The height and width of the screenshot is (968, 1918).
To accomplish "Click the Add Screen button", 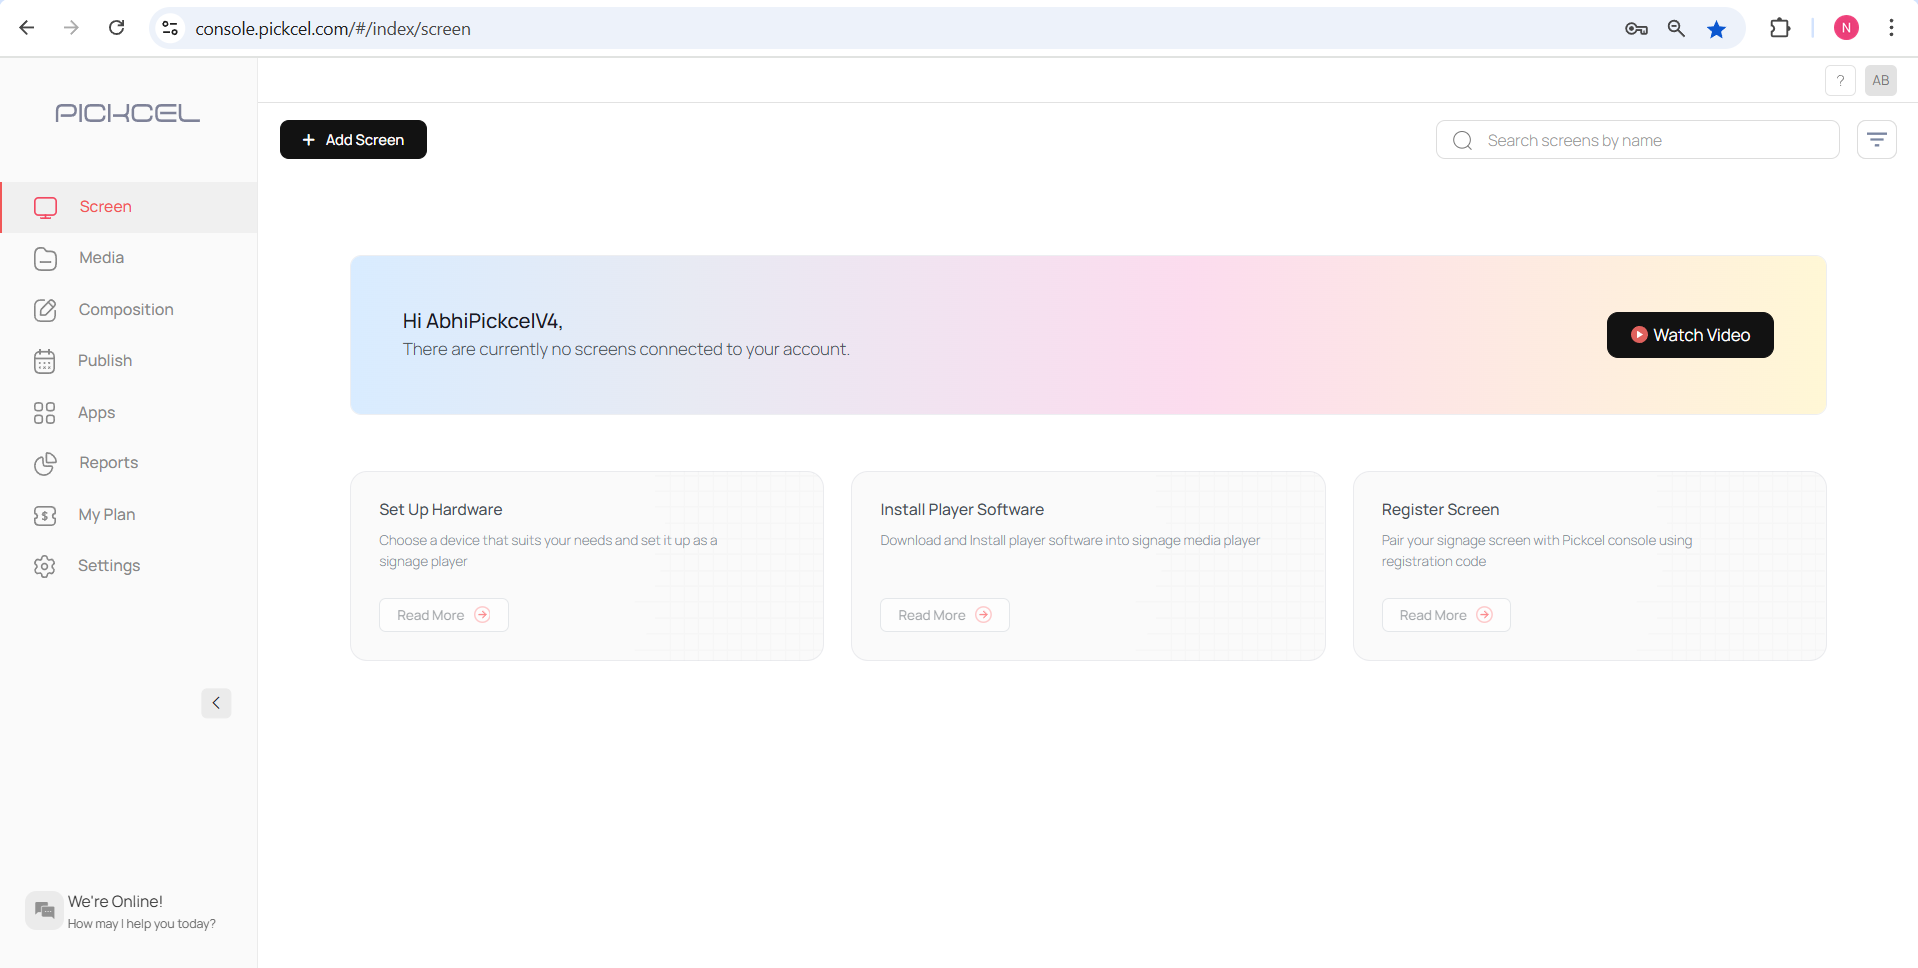I will [x=353, y=140].
